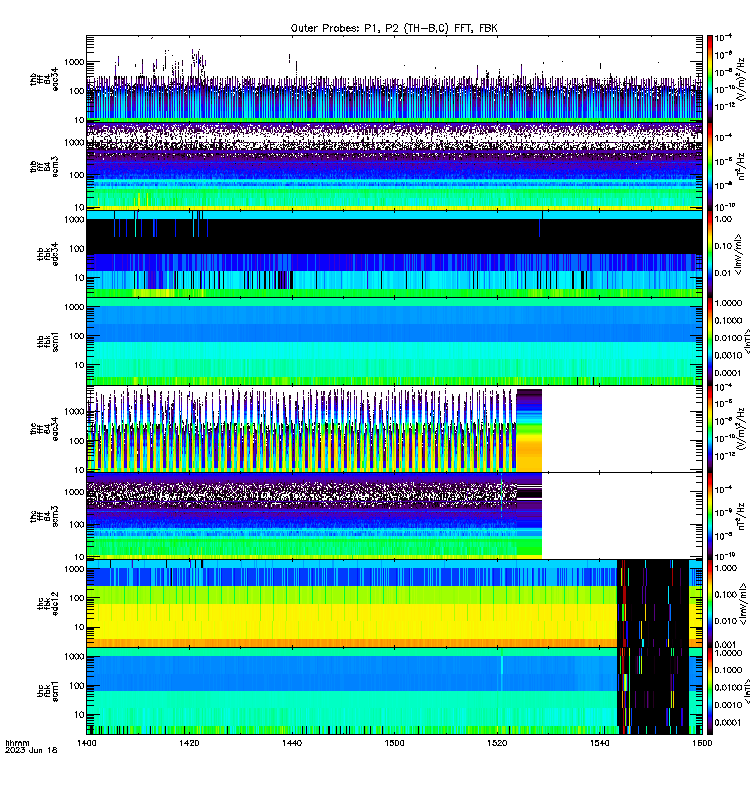The image size is (750, 800).
Task: Click the '100' y-axis tick of the thc fbk edc12 panel
Action: (77, 598)
